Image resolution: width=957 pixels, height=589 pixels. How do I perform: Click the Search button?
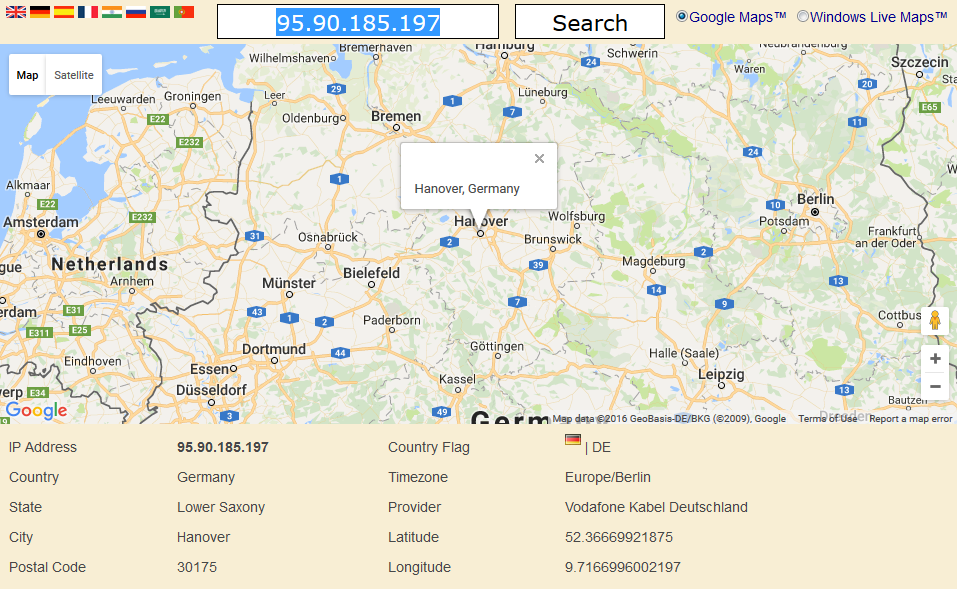(590, 22)
